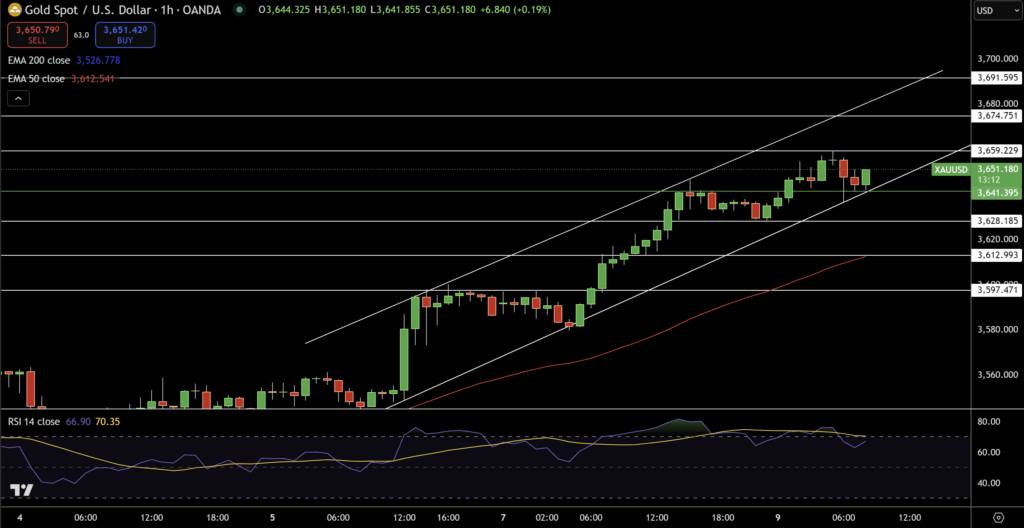Viewport: 1024px width, 528px height.
Task: Collapse the indicator legend with chevron button
Action: coord(19,98)
